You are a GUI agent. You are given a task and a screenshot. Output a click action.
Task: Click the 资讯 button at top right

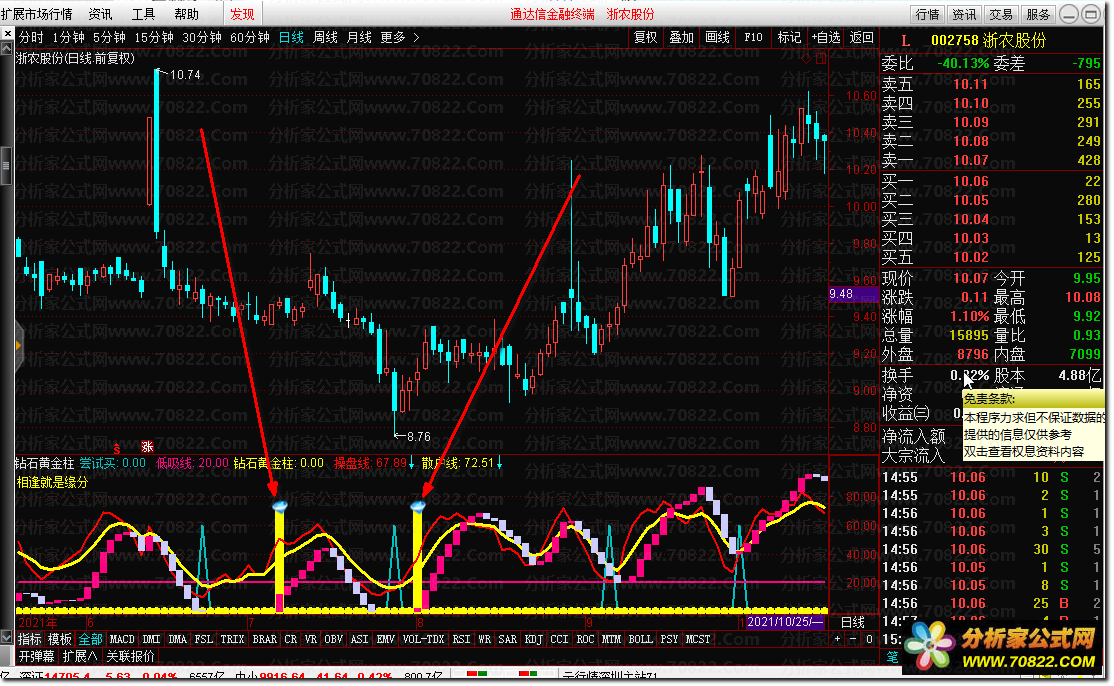point(964,14)
